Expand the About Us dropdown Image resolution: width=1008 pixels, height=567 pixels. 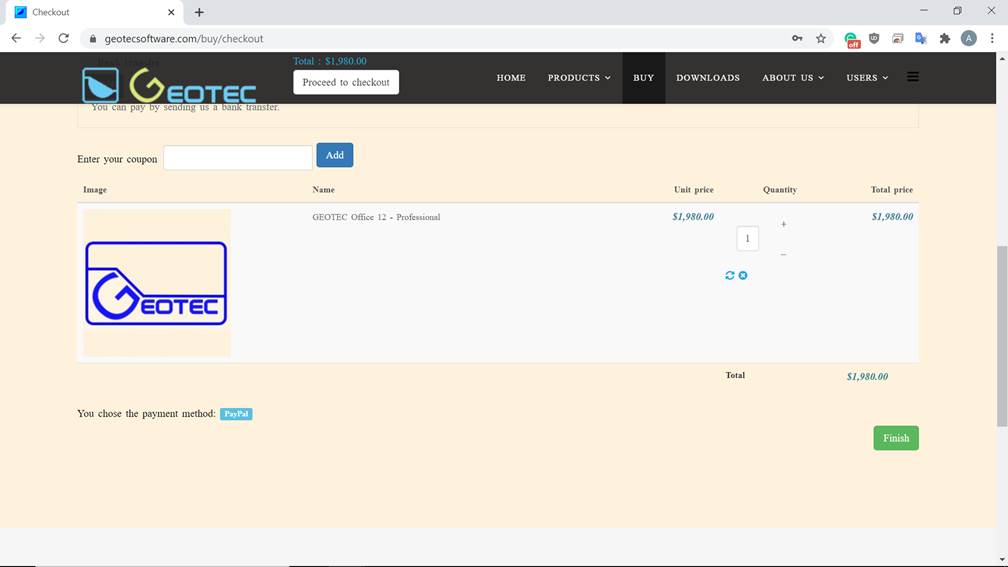pos(793,78)
